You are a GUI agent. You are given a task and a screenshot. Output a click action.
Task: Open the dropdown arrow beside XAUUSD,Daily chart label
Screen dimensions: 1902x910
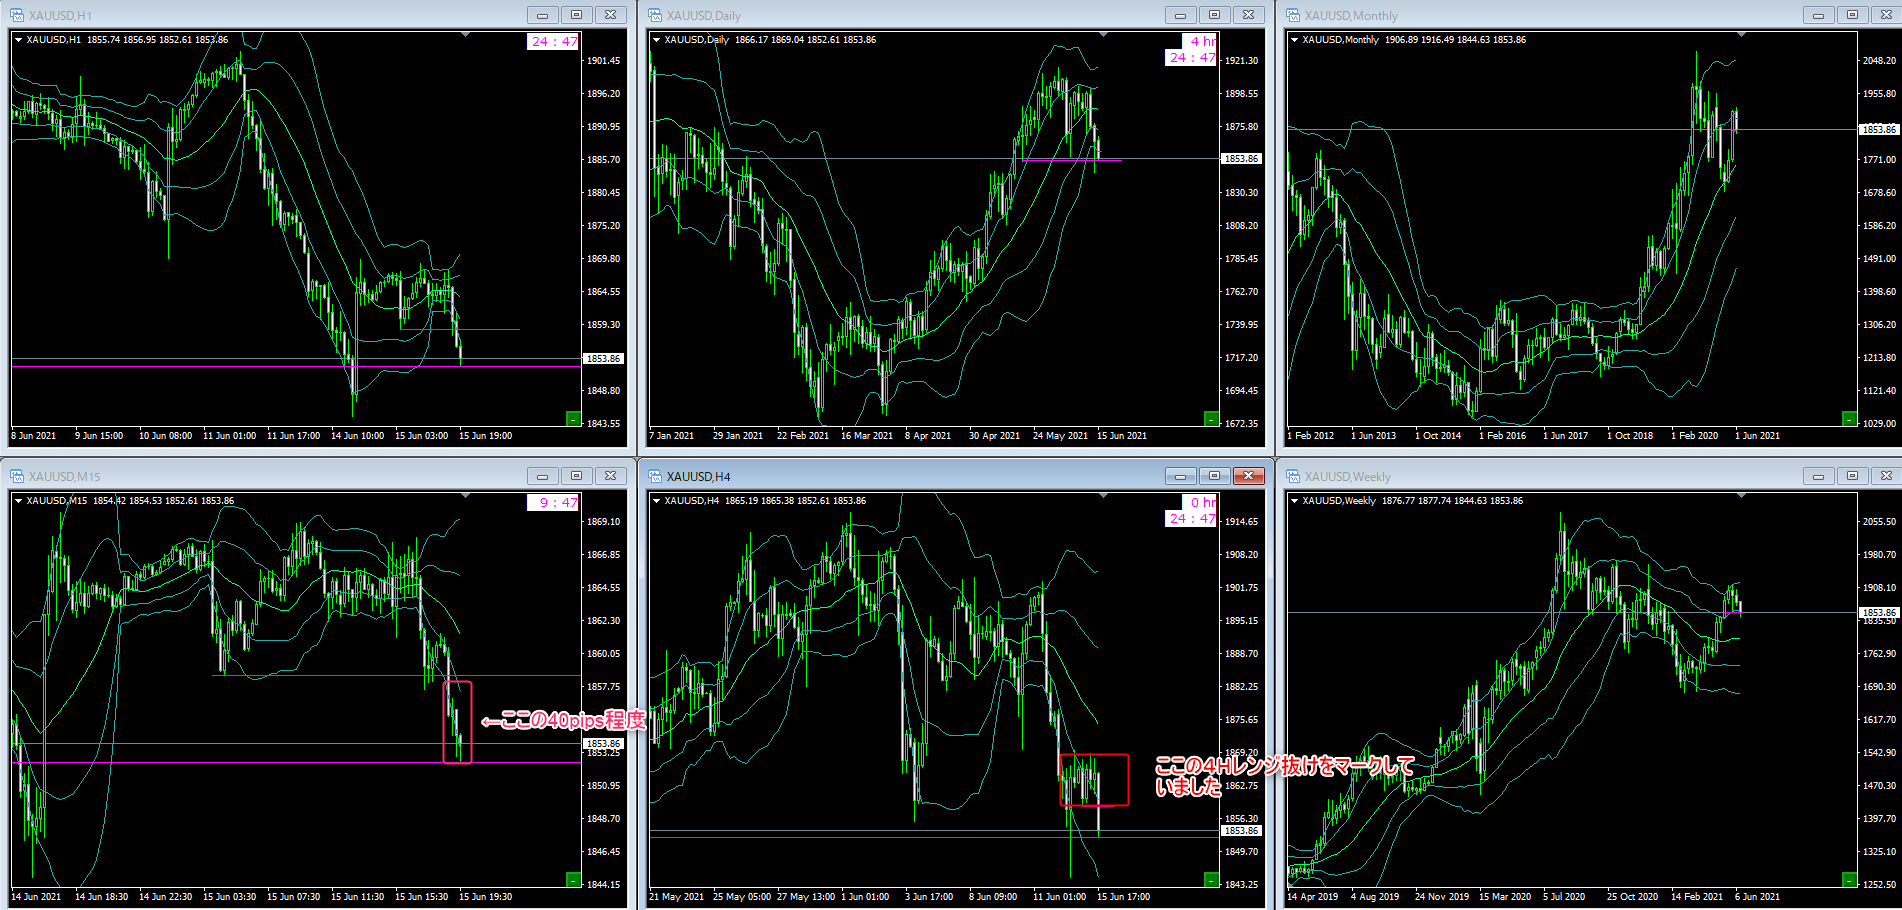(x=657, y=40)
